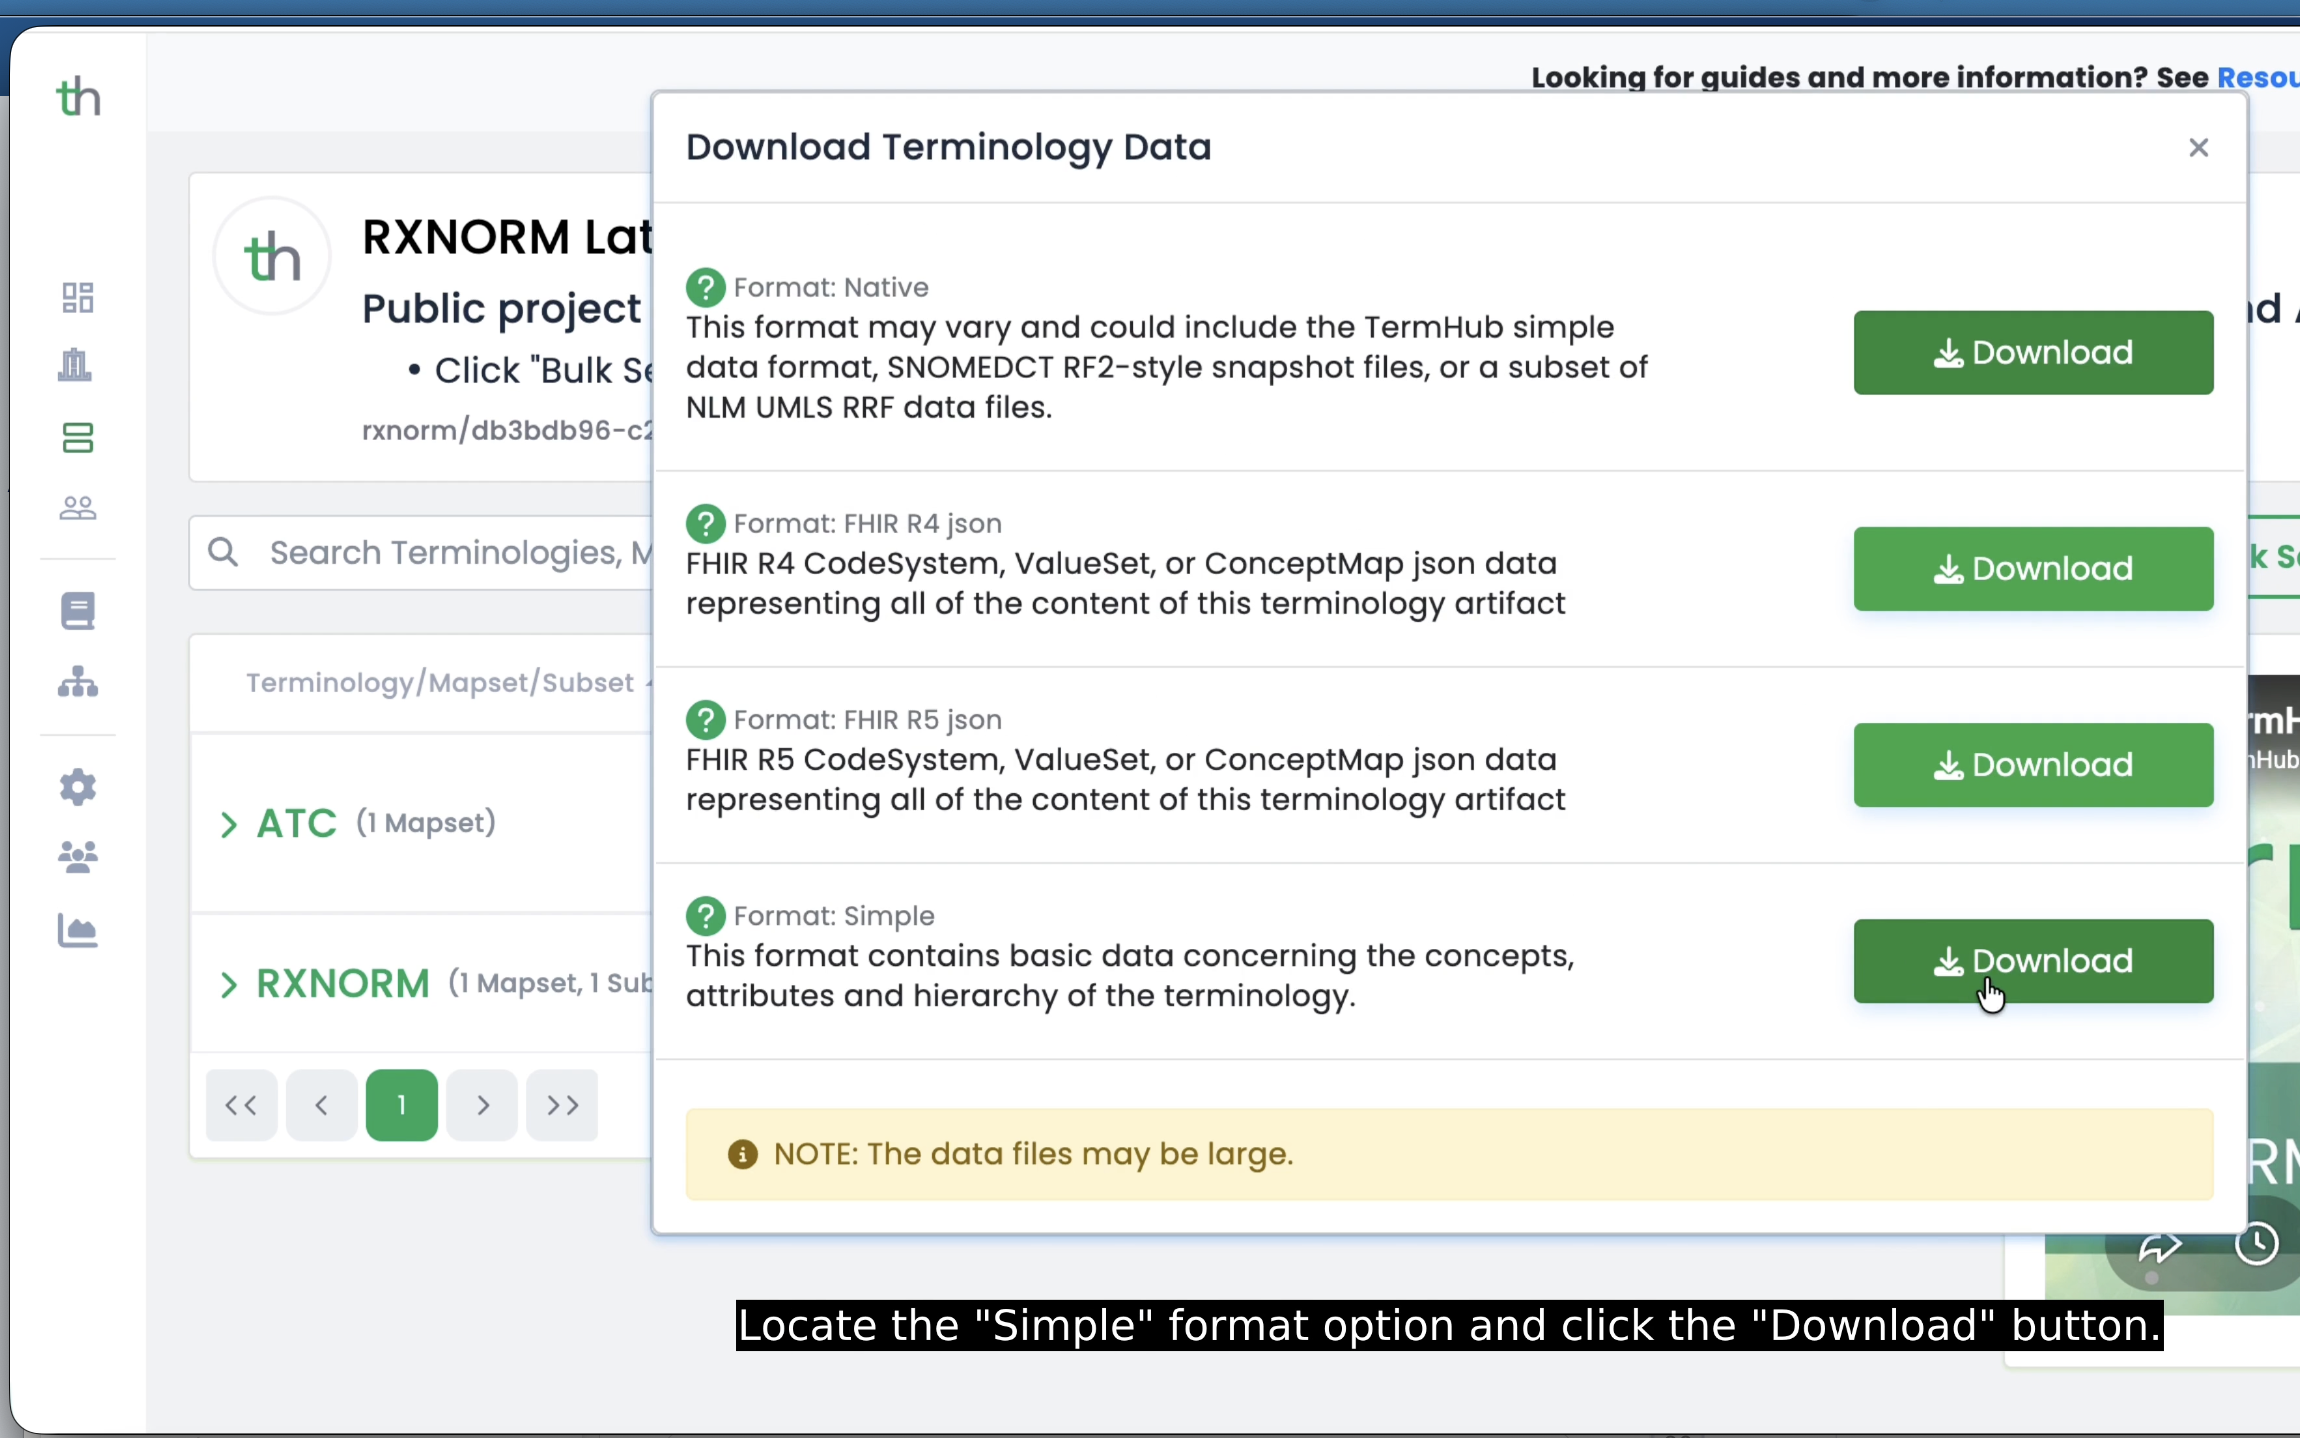Select the projects stacked-bars icon in the sidebar
The width and height of the screenshot is (2300, 1438).
(x=78, y=438)
